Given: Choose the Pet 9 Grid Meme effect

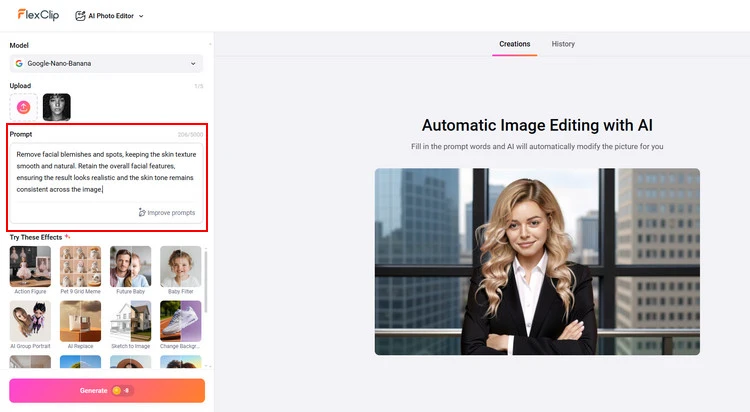Looking at the screenshot, I should (x=80, y=266).
